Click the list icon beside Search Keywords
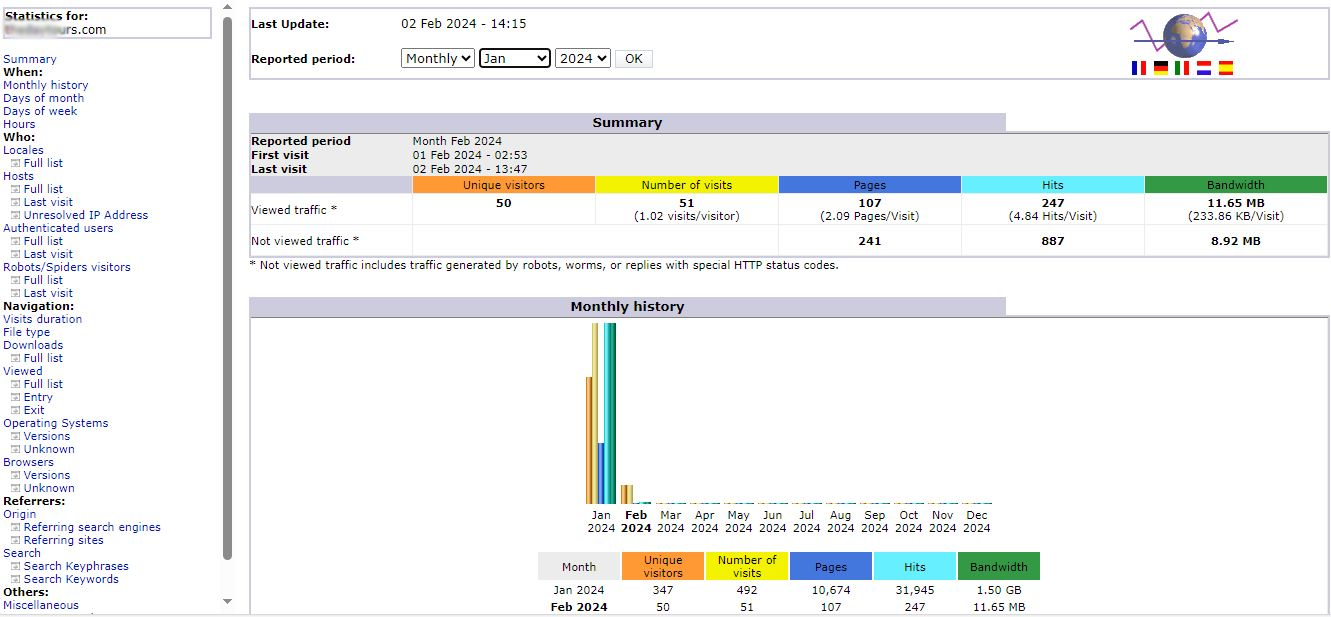 pos(15,579)
